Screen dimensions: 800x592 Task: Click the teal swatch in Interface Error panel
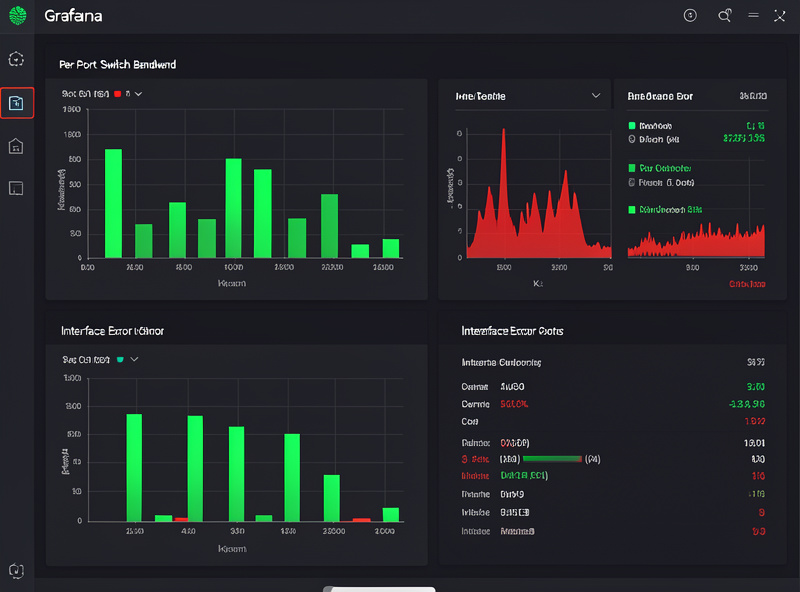[x=120, y=360]
